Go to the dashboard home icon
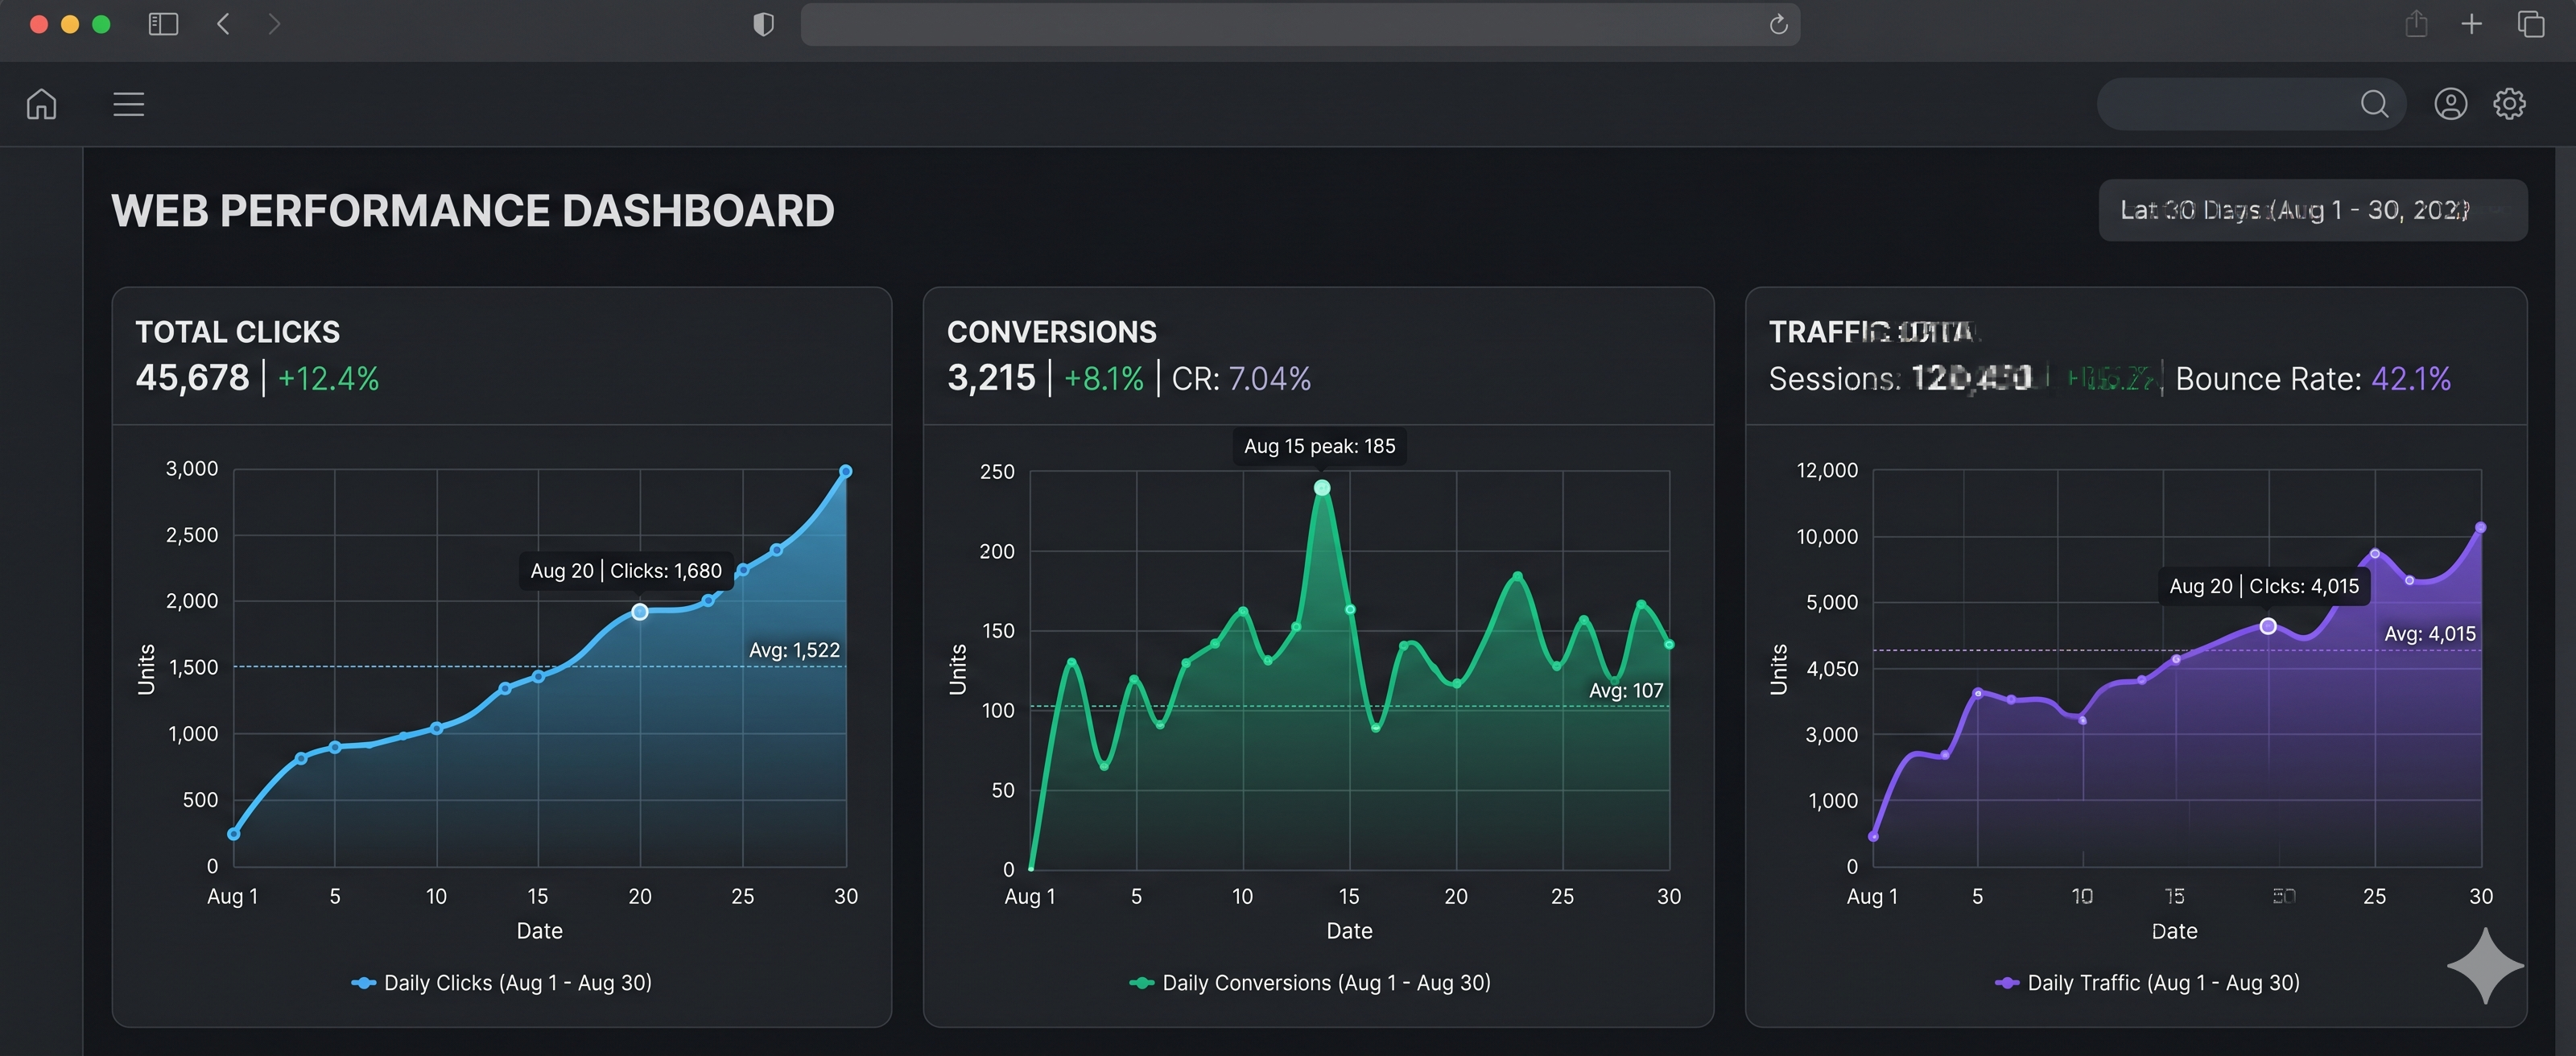 [41, 104]
